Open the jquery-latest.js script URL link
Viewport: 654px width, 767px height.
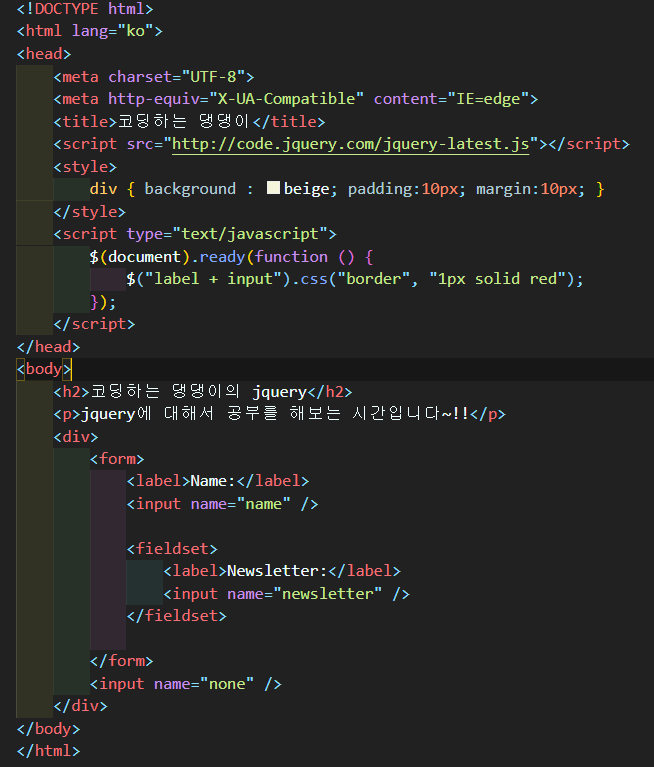pyautogui.click(x=350, y=144)
